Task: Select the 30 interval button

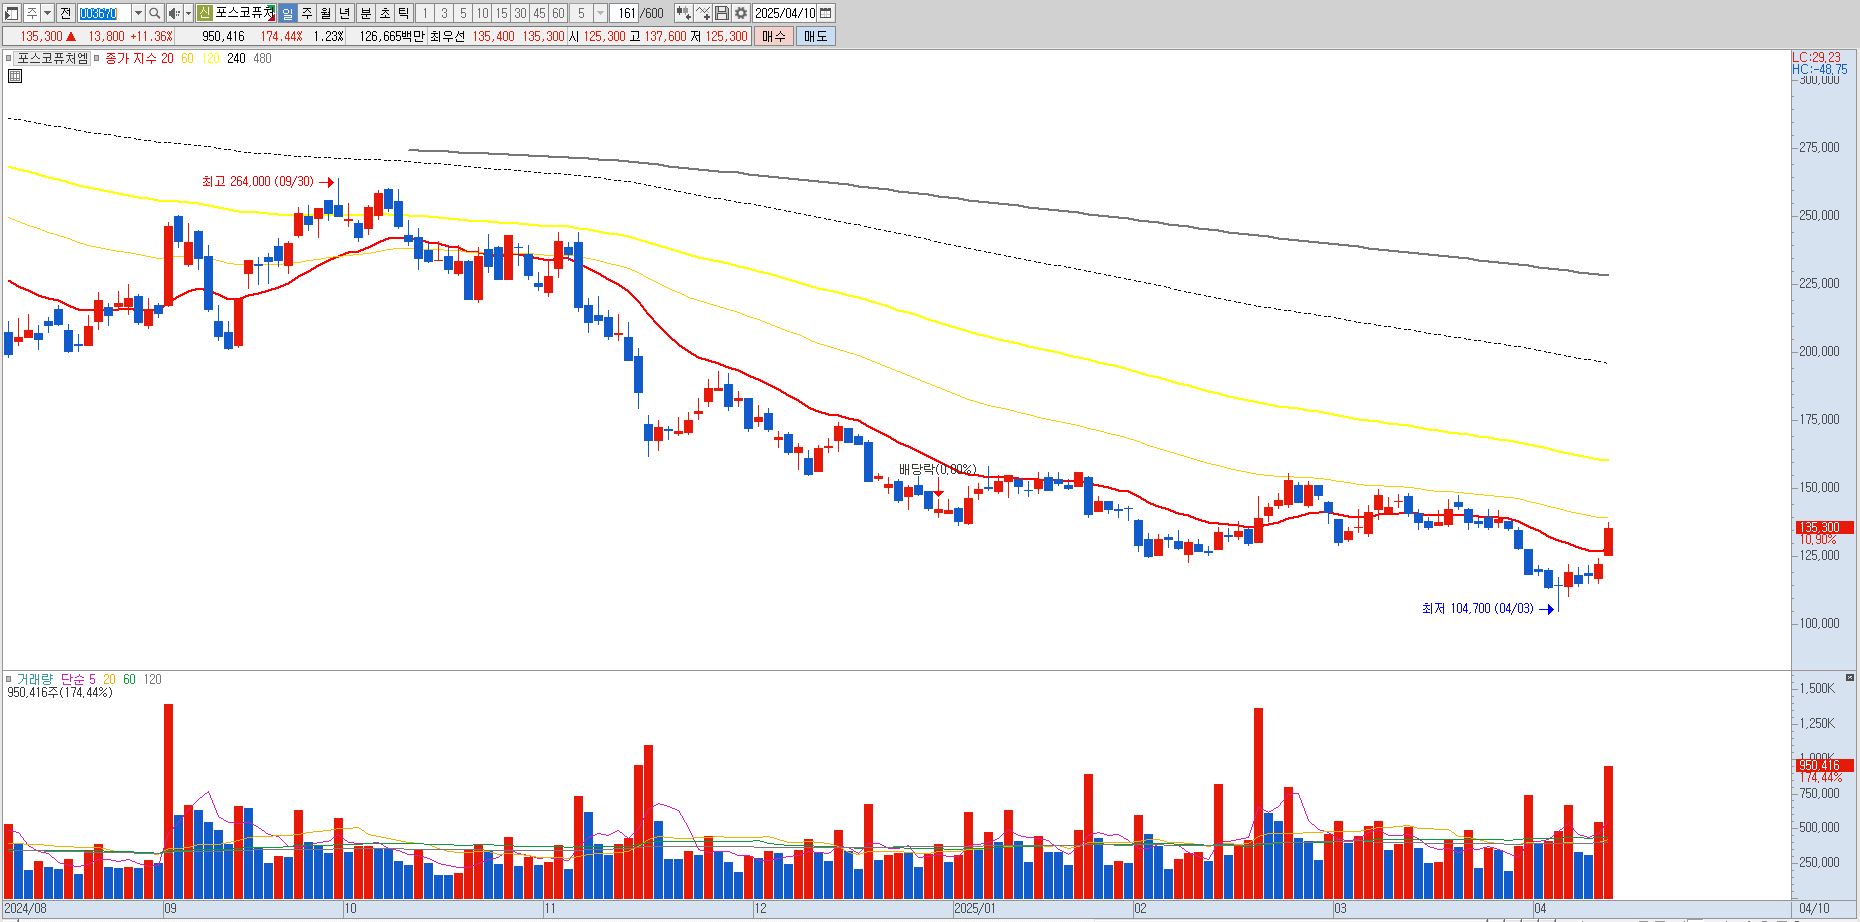Action: coord(520,13)
